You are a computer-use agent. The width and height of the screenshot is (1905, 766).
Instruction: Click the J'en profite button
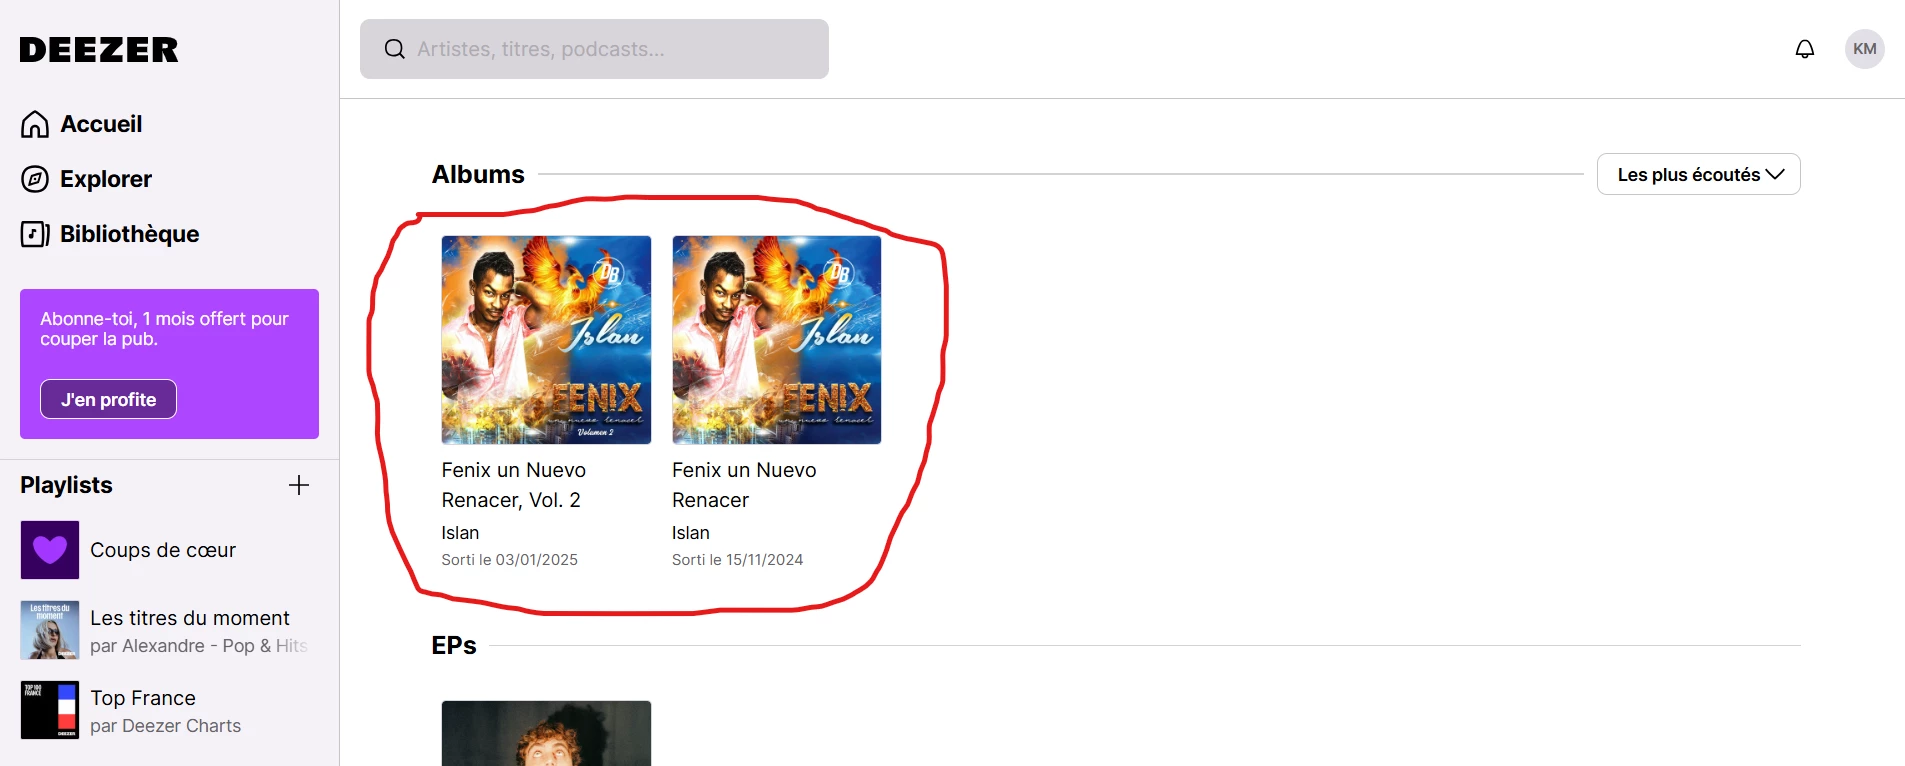click(x=108, y=399)
